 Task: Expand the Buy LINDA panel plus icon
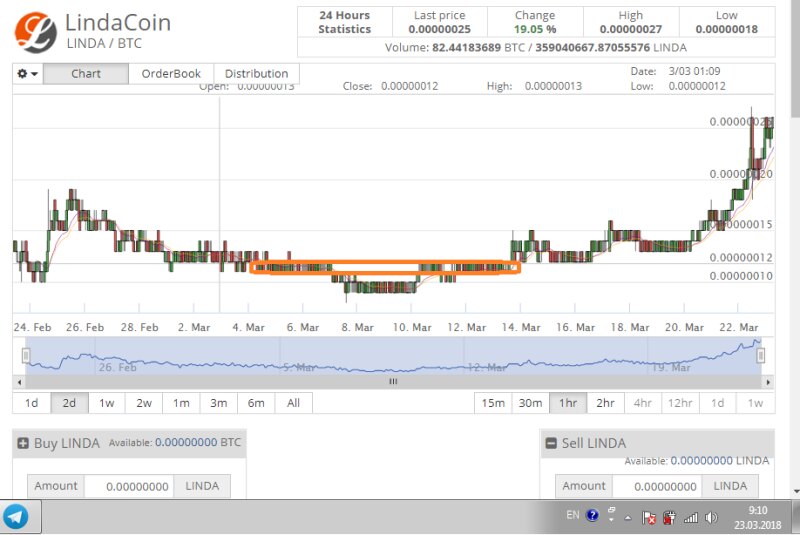[x=23, y=443]
